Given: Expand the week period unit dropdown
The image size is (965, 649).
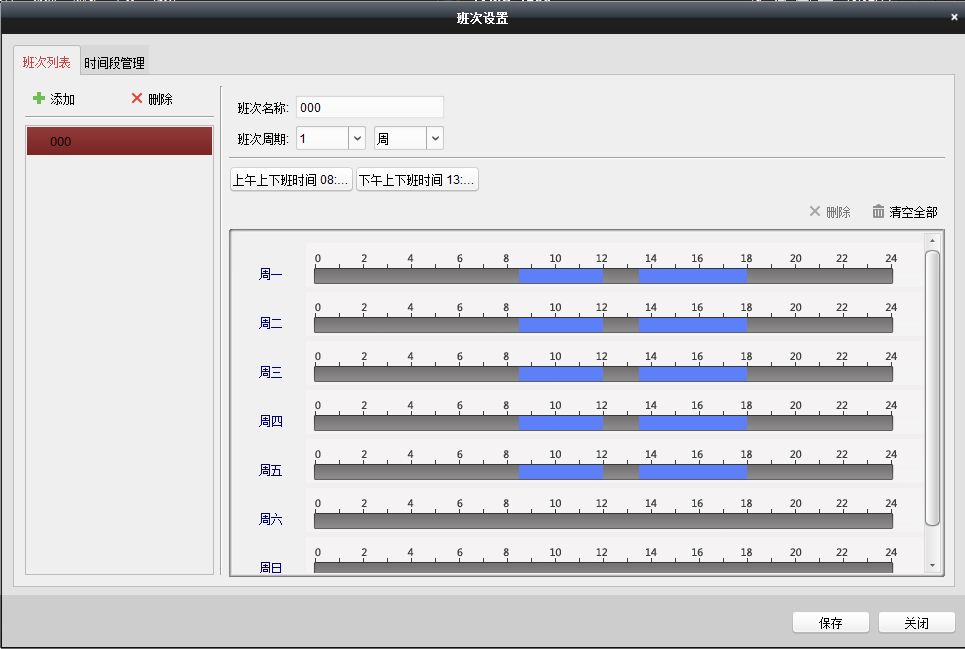Looking at the screenshot, I should click(435, 138).
